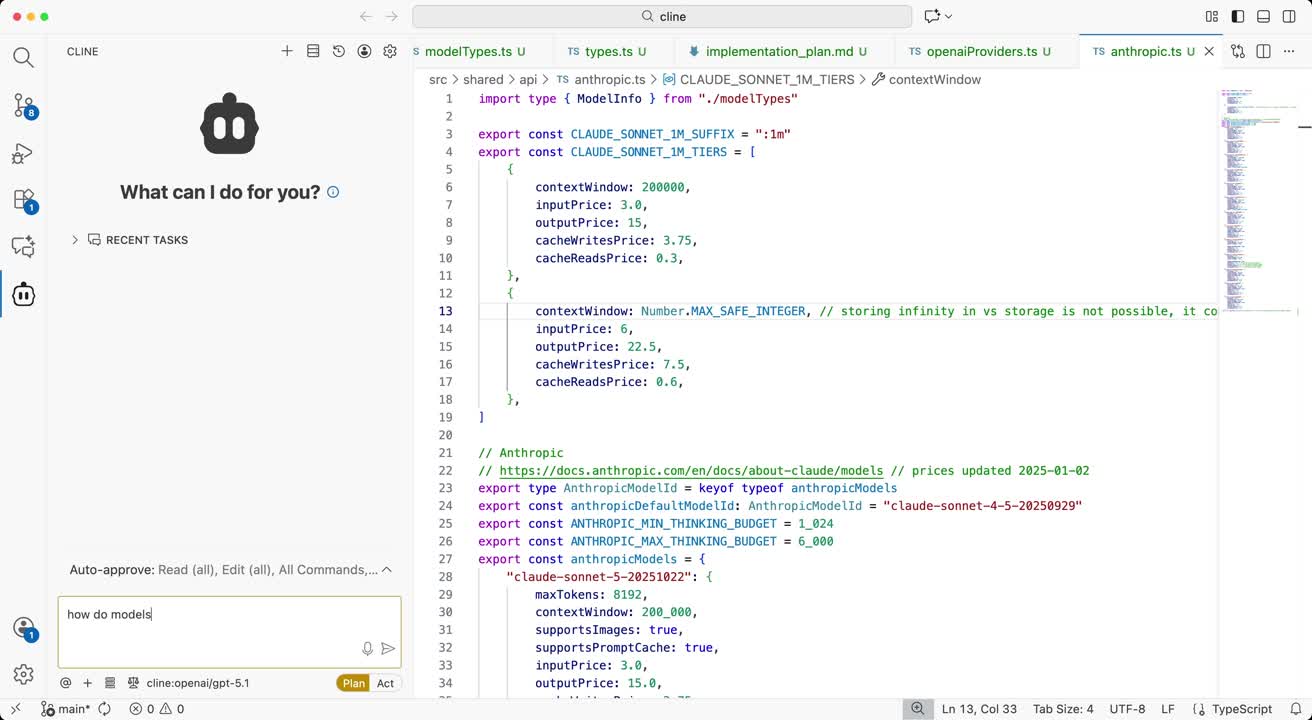1312x720 pixels.
Task: Open Cline MCP servers panel
Action: click(x=313, y=51)
